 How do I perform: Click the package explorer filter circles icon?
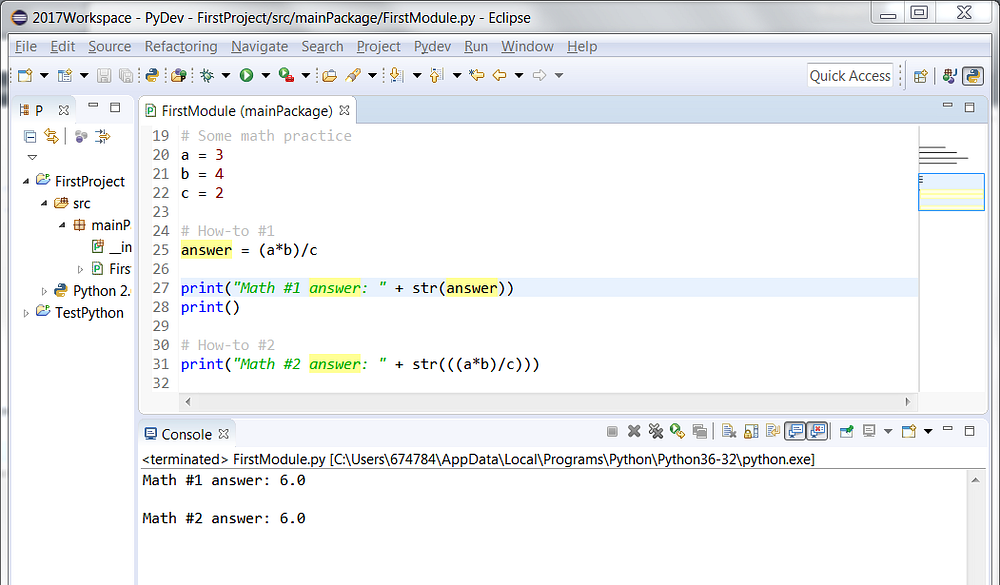pos(81,136)
